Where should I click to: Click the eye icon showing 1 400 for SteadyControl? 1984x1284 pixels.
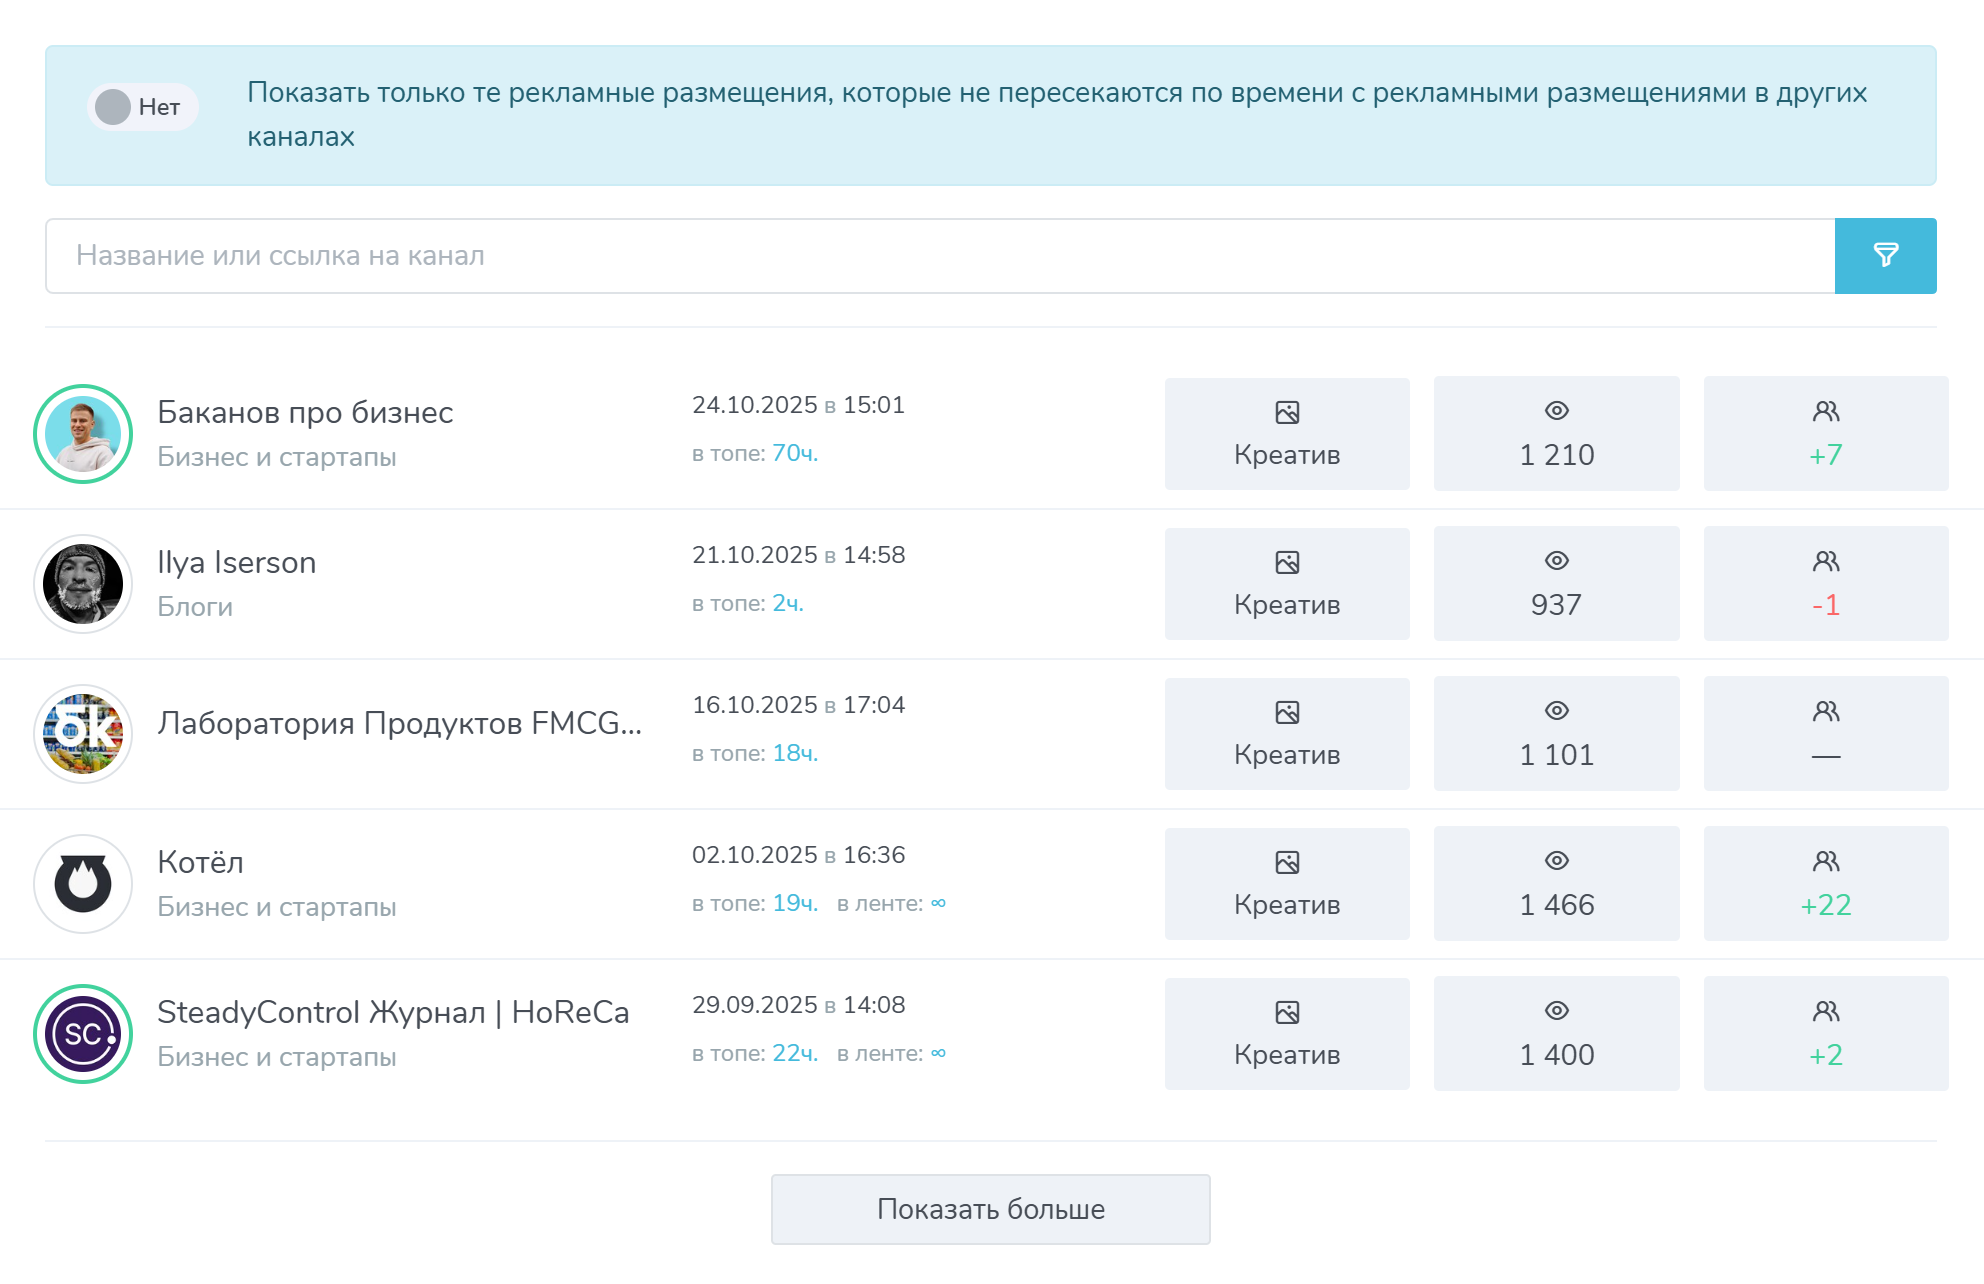pyautogui.click(x=1556, y=1009)
